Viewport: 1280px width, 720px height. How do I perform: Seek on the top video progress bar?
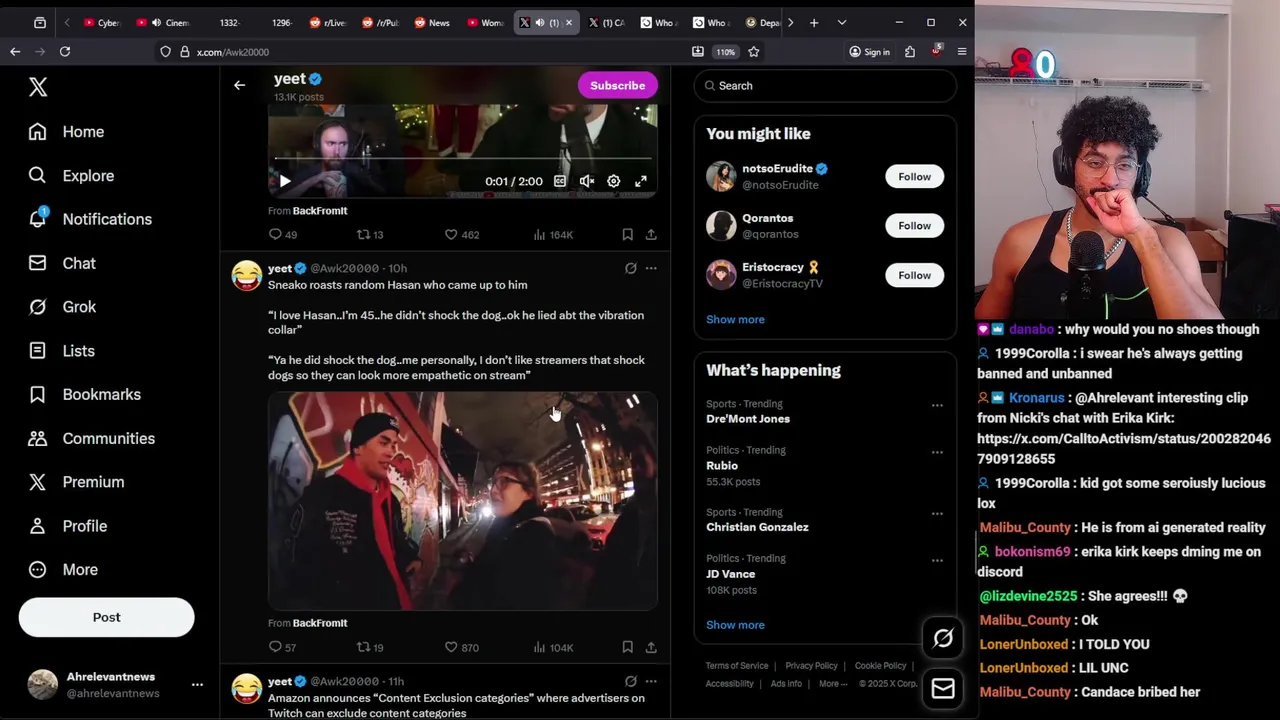click(x=463, y=159)
